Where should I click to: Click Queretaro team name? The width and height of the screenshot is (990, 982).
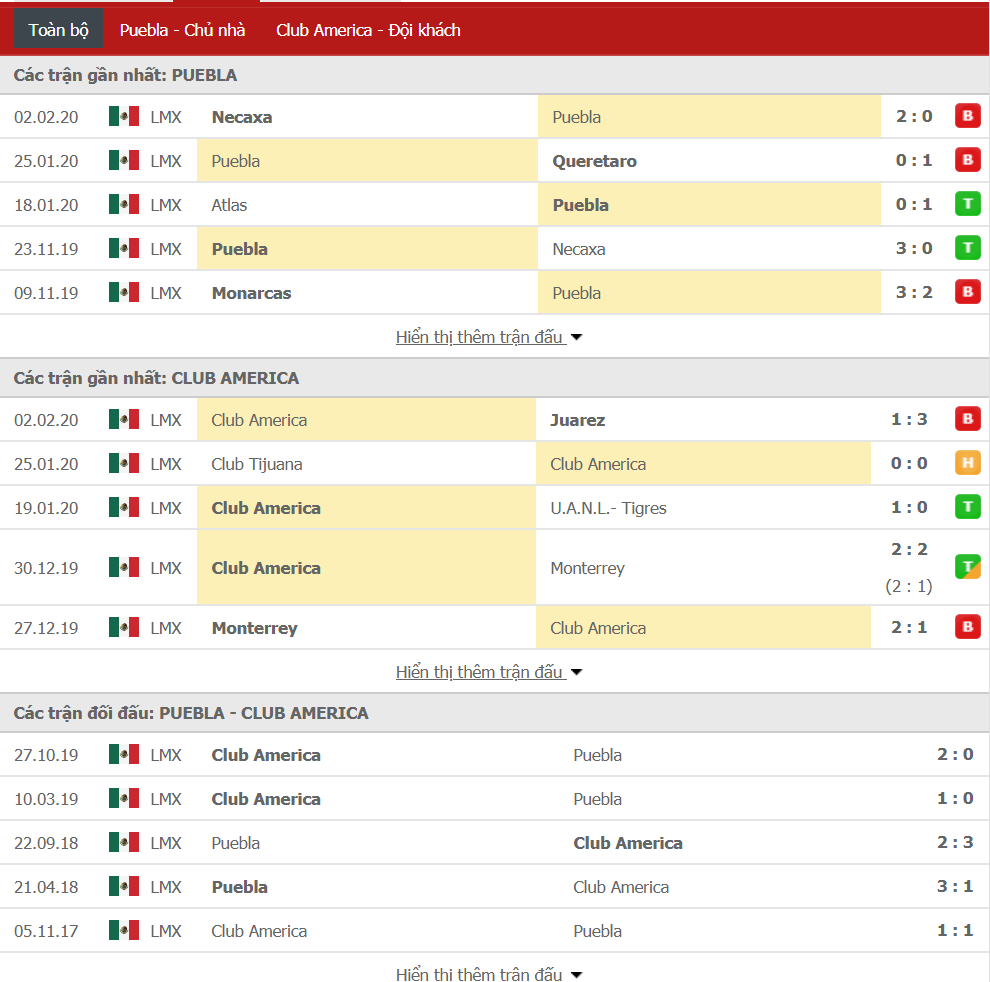coord(594,161)
